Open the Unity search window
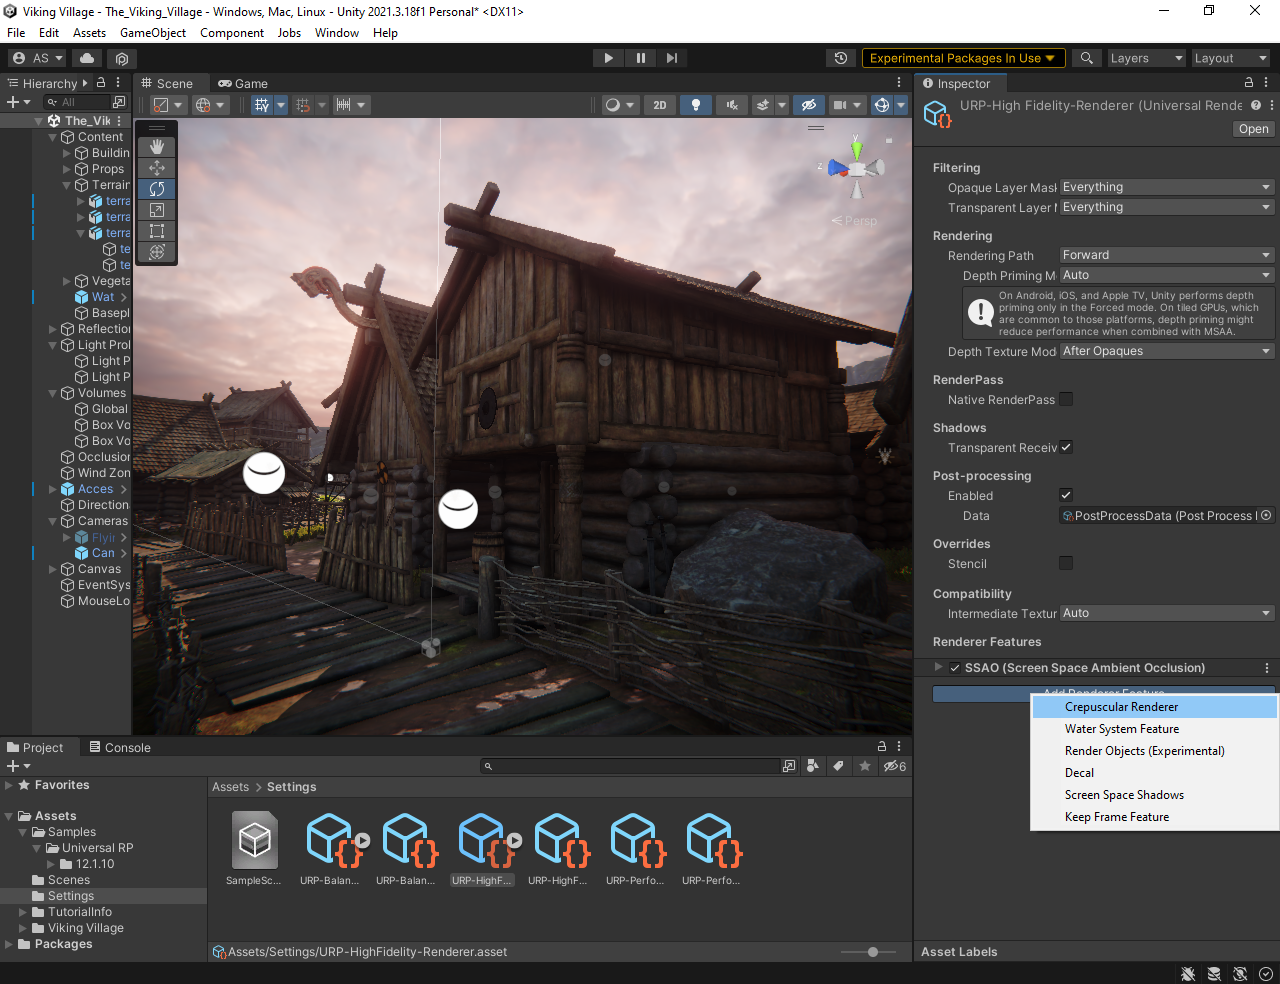The height and width of the screenshot is (984, 1280). 1086,57
